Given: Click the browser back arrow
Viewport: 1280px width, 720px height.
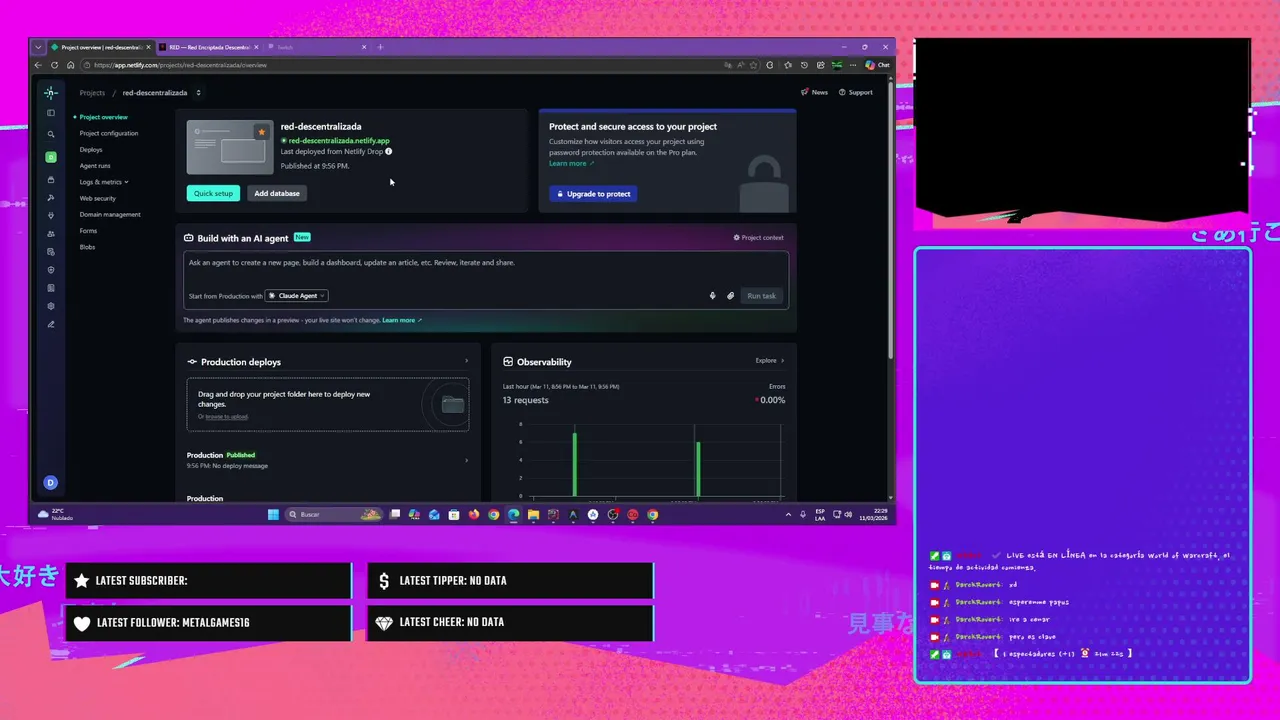Looking at the screenshot, I should 39,65.
